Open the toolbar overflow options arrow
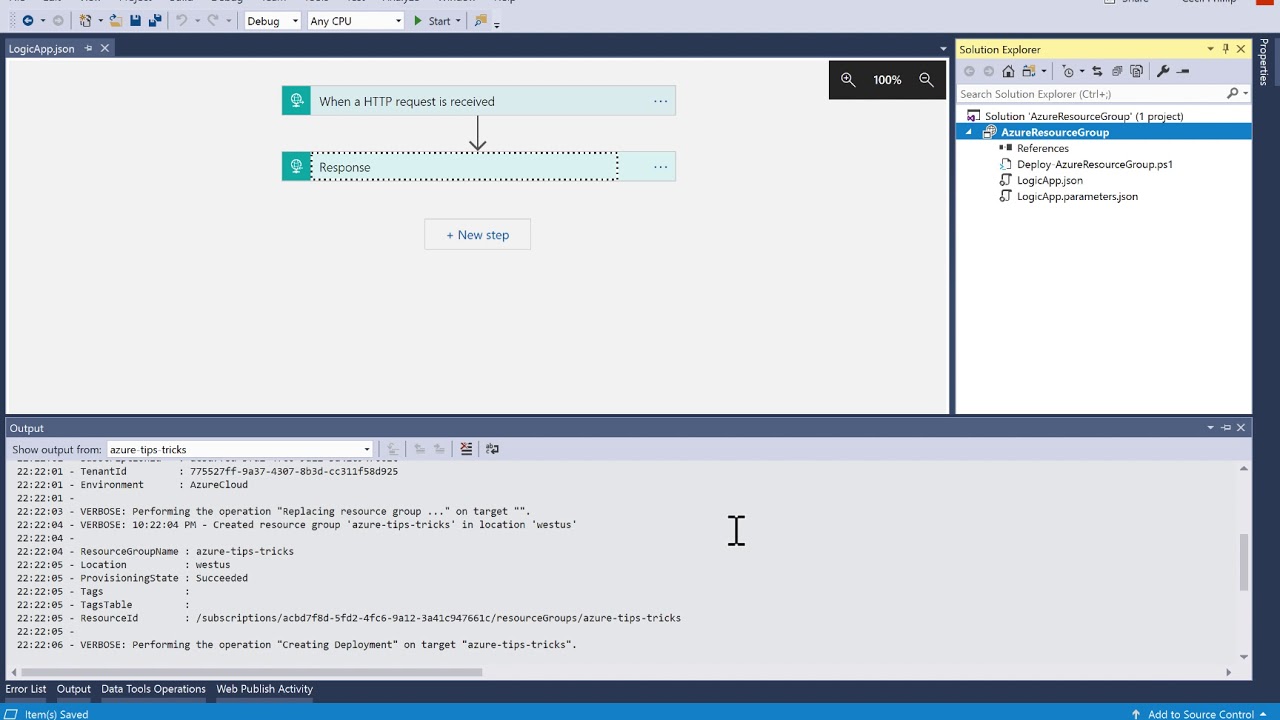This screenshot has width=1280, height=720. point(497,24)
